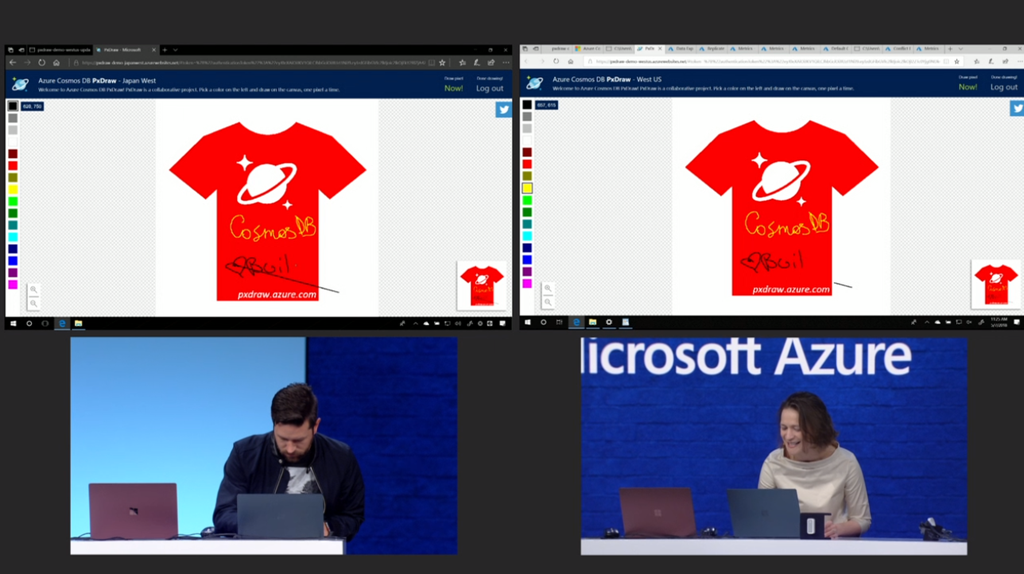Add web notes in Japan West browser

click(x=477, y=63)
